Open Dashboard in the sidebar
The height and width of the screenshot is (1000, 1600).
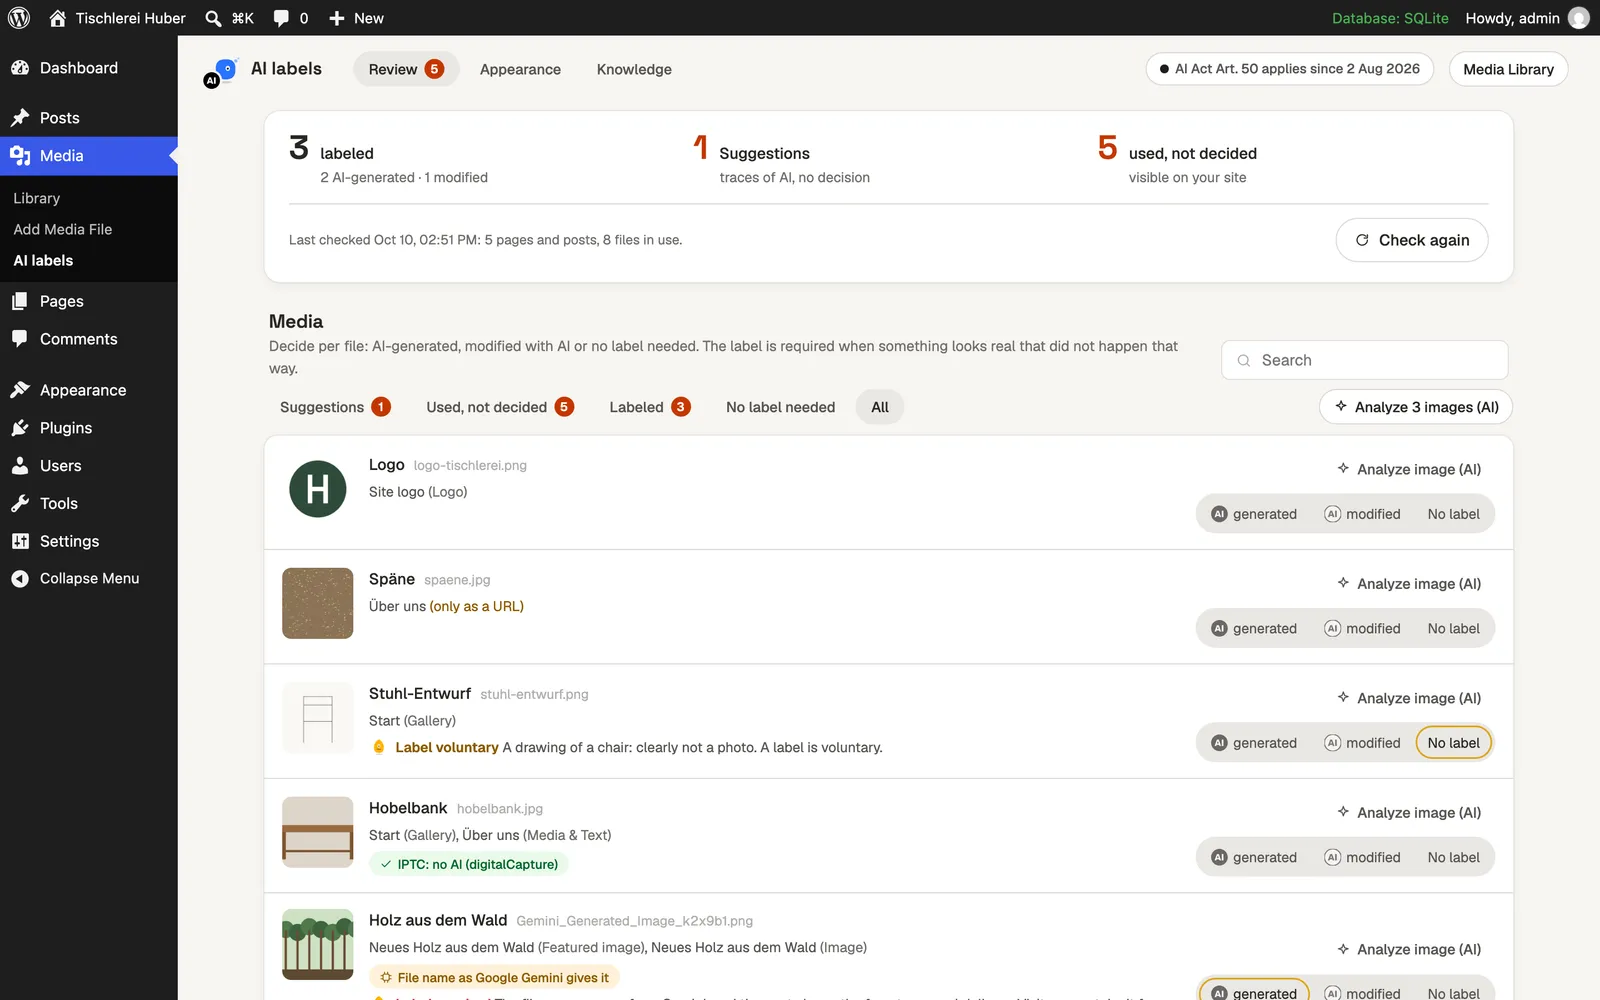point(89,68)
